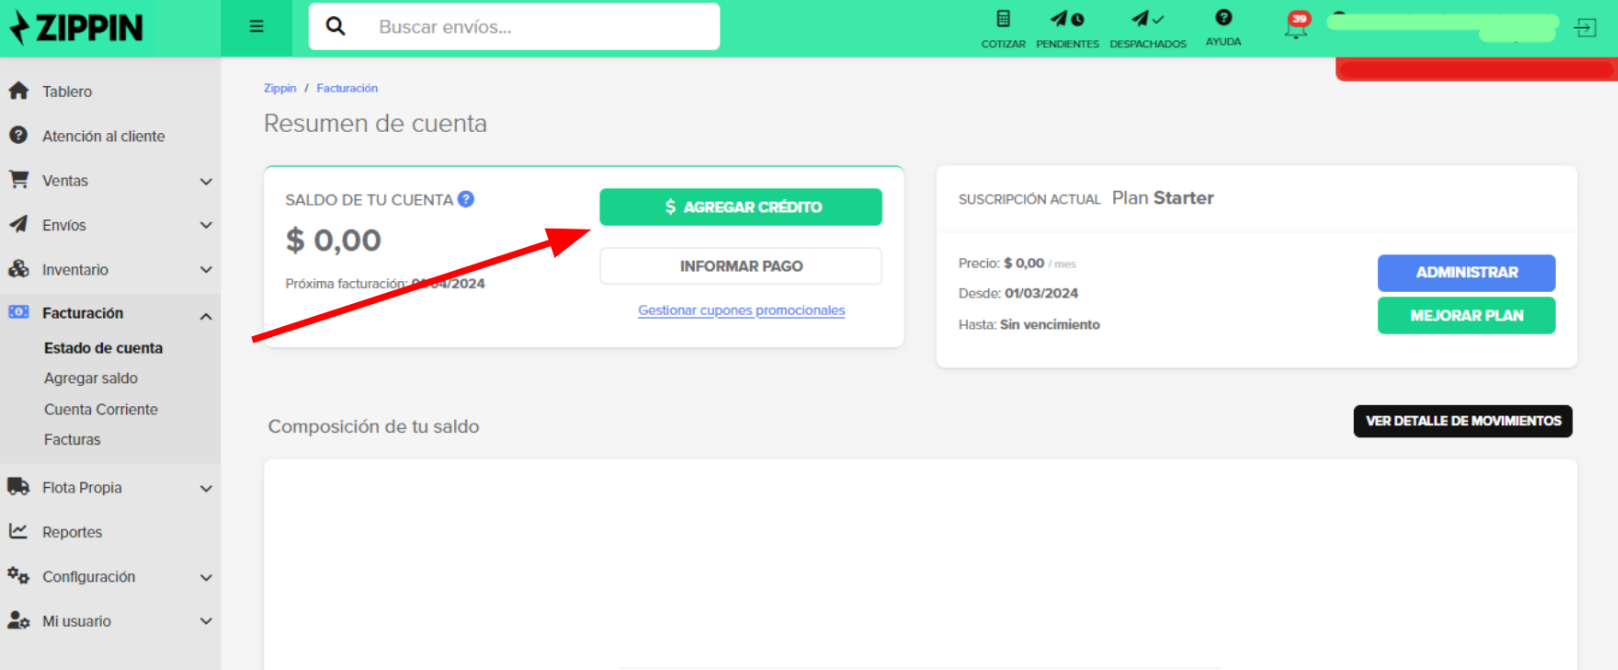Click the Mejorar Plan button
Image resolution: width=1618 pixels, height=670 pixels.
1466,315
